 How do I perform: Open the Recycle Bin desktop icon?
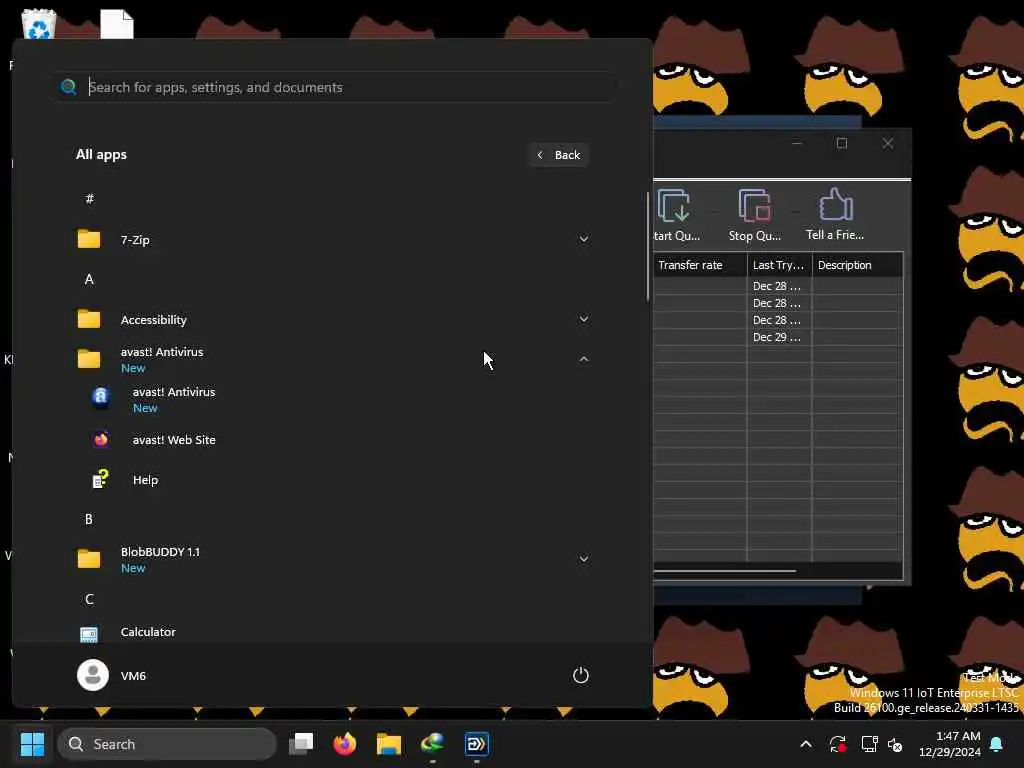(x=39, y=24)
